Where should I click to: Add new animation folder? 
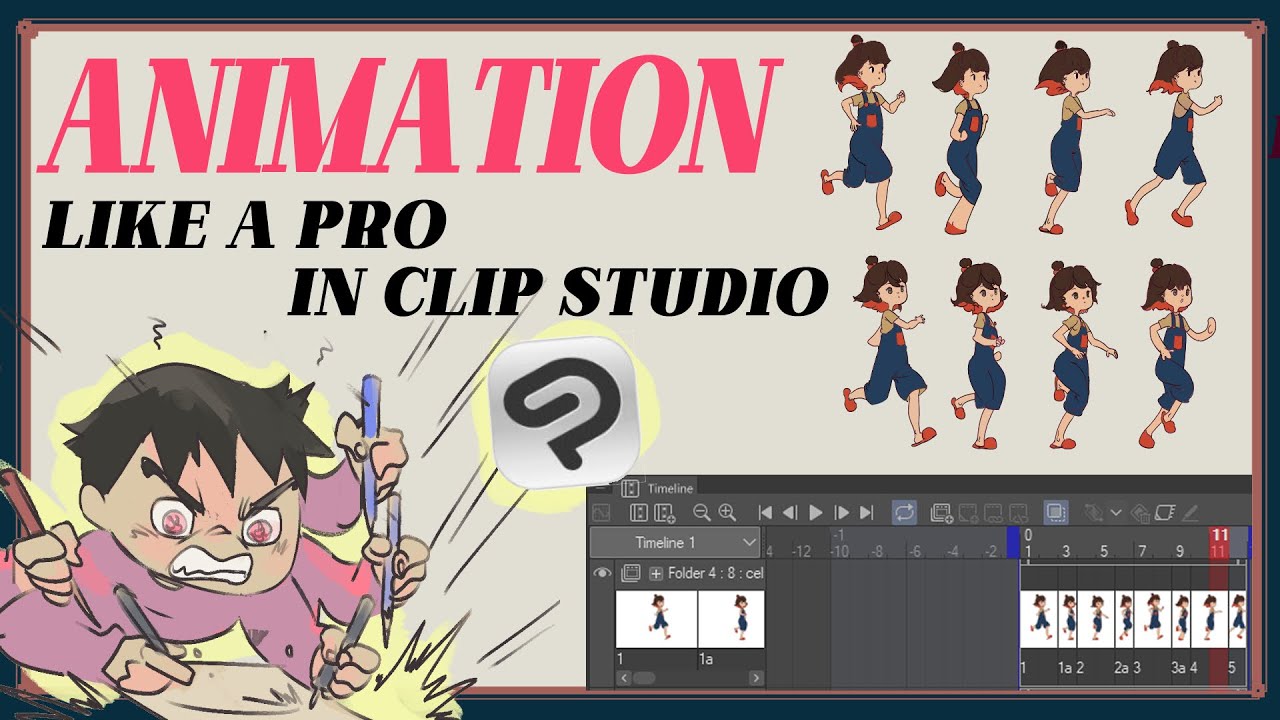click(942, 513)
